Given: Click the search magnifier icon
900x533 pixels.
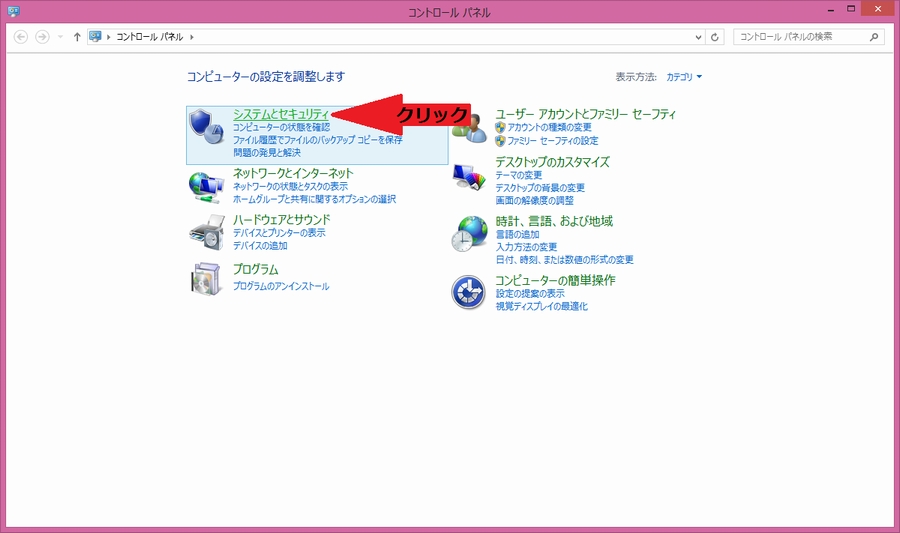Looking at the screenshot, I should tap(874, 37).
